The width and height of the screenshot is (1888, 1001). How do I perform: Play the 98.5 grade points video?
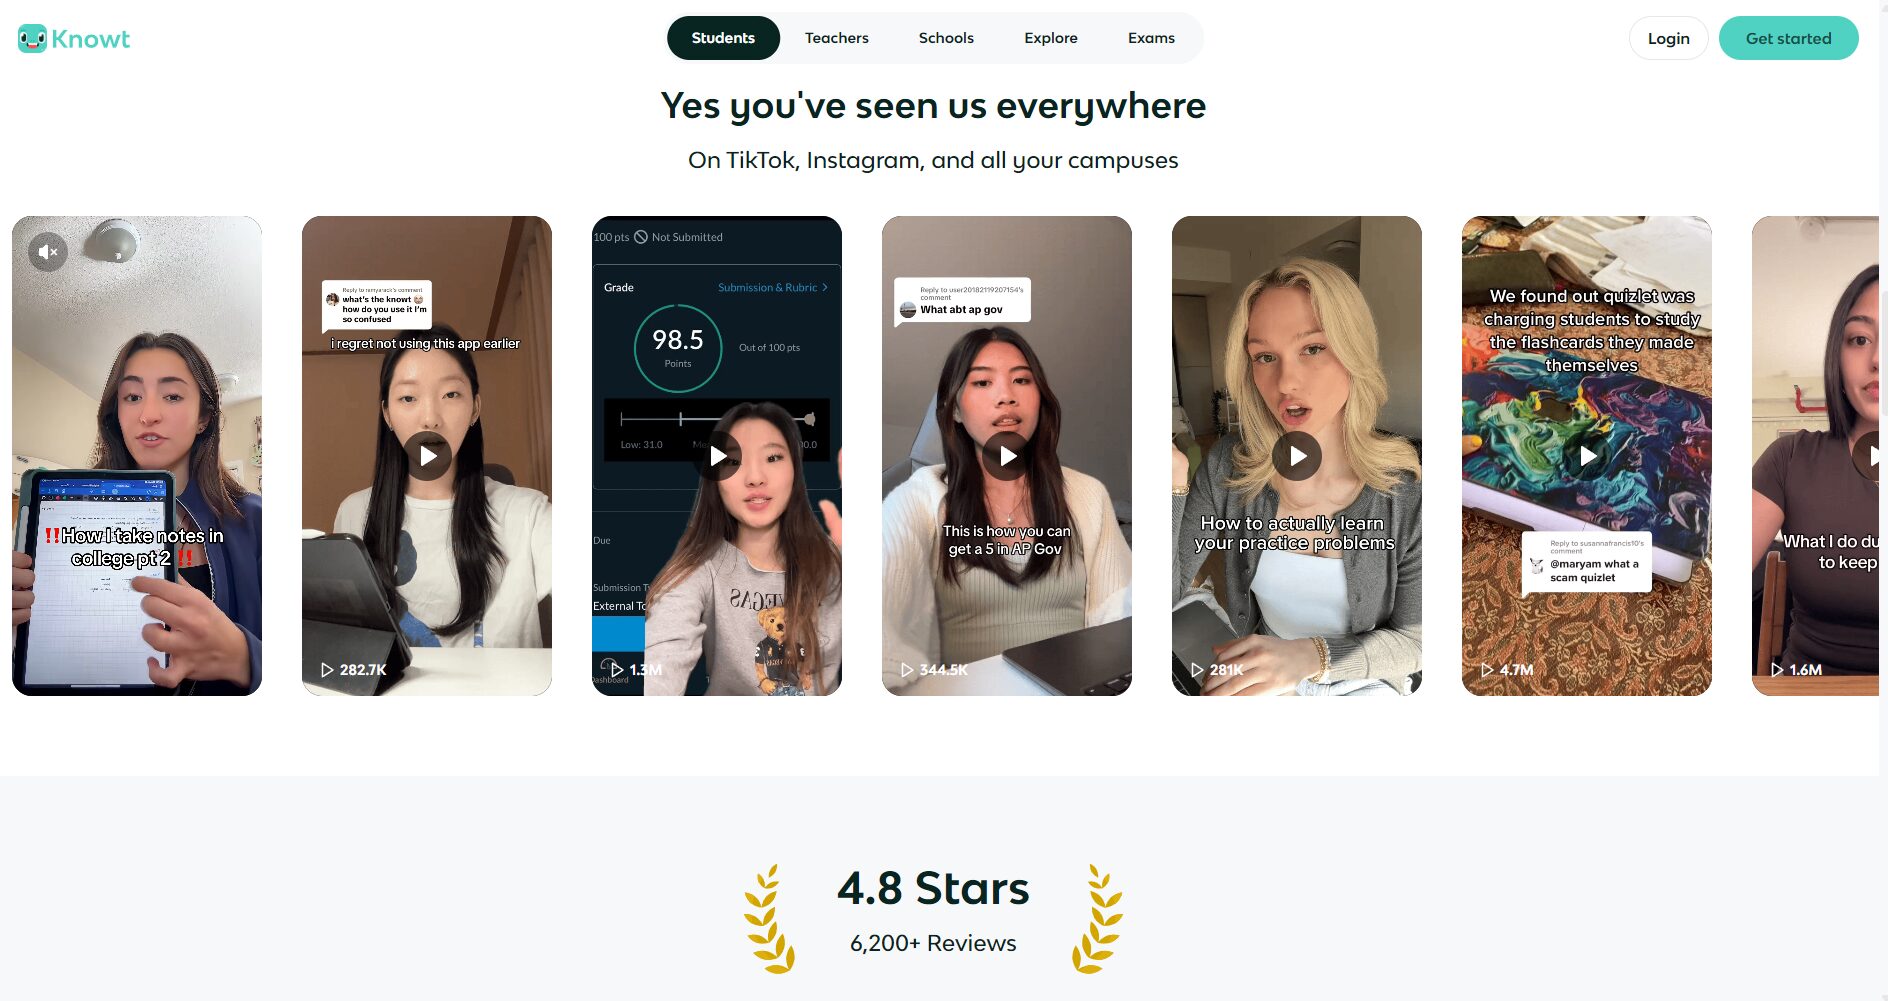(x=718, y=456)
